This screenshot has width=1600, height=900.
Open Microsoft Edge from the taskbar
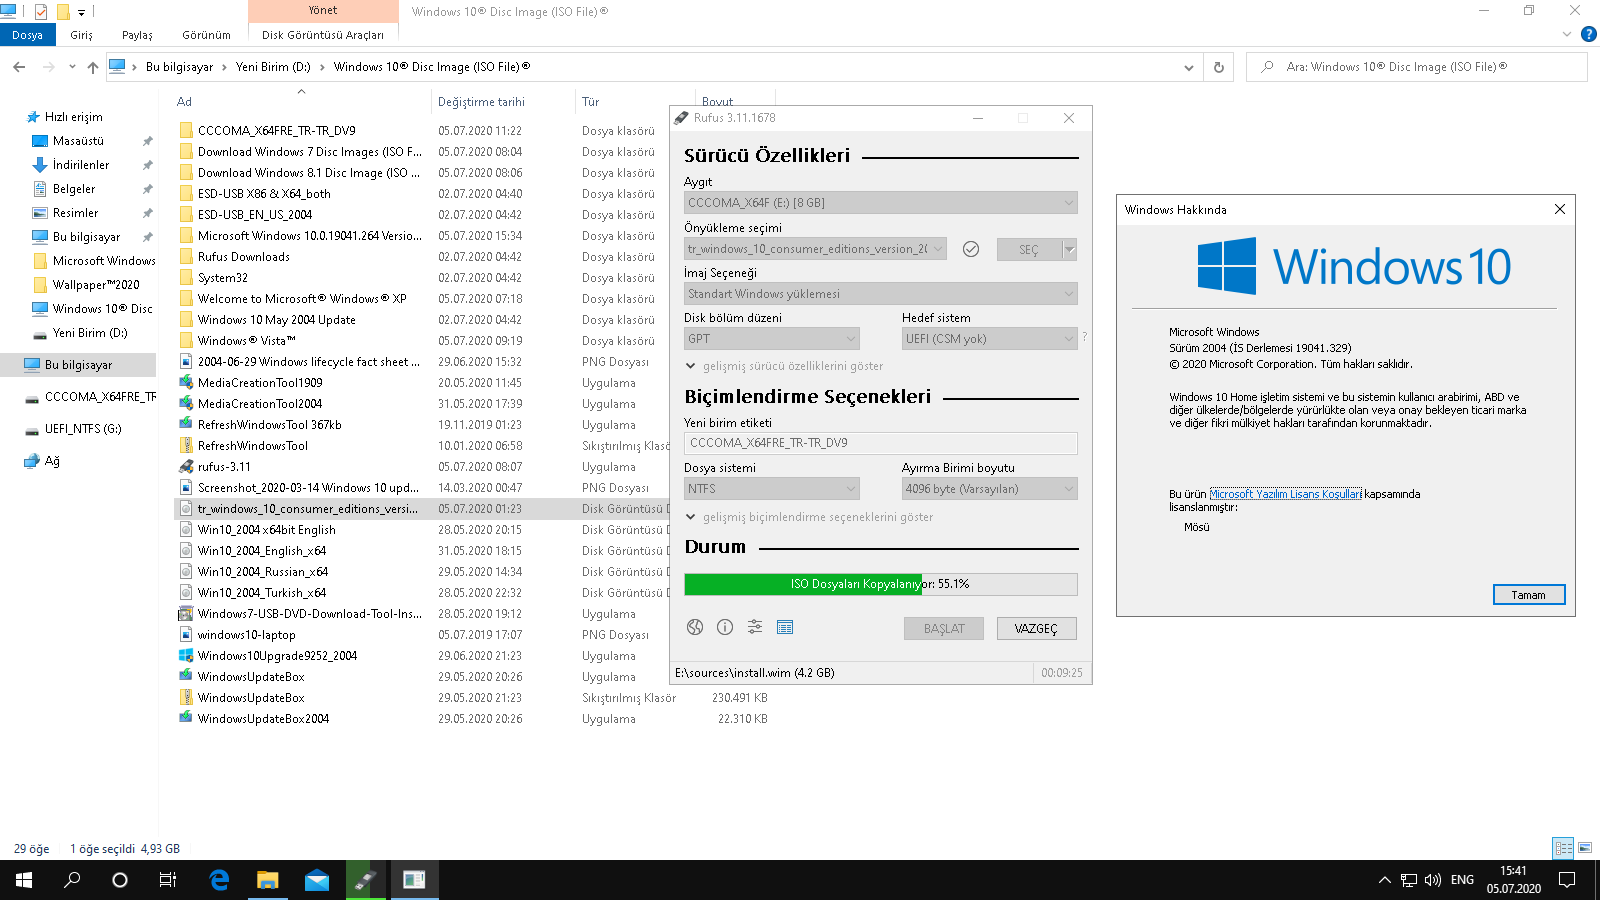coord(219,880)
